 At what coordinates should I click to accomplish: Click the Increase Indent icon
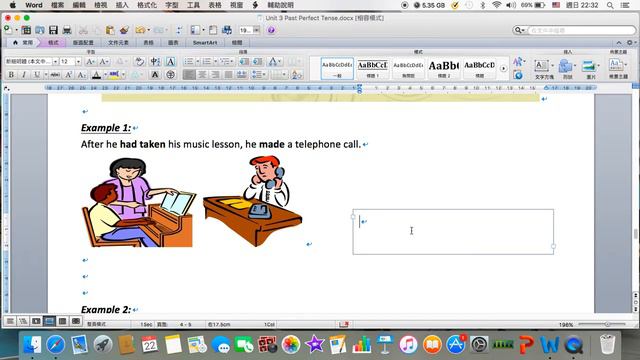click(258, 62)
